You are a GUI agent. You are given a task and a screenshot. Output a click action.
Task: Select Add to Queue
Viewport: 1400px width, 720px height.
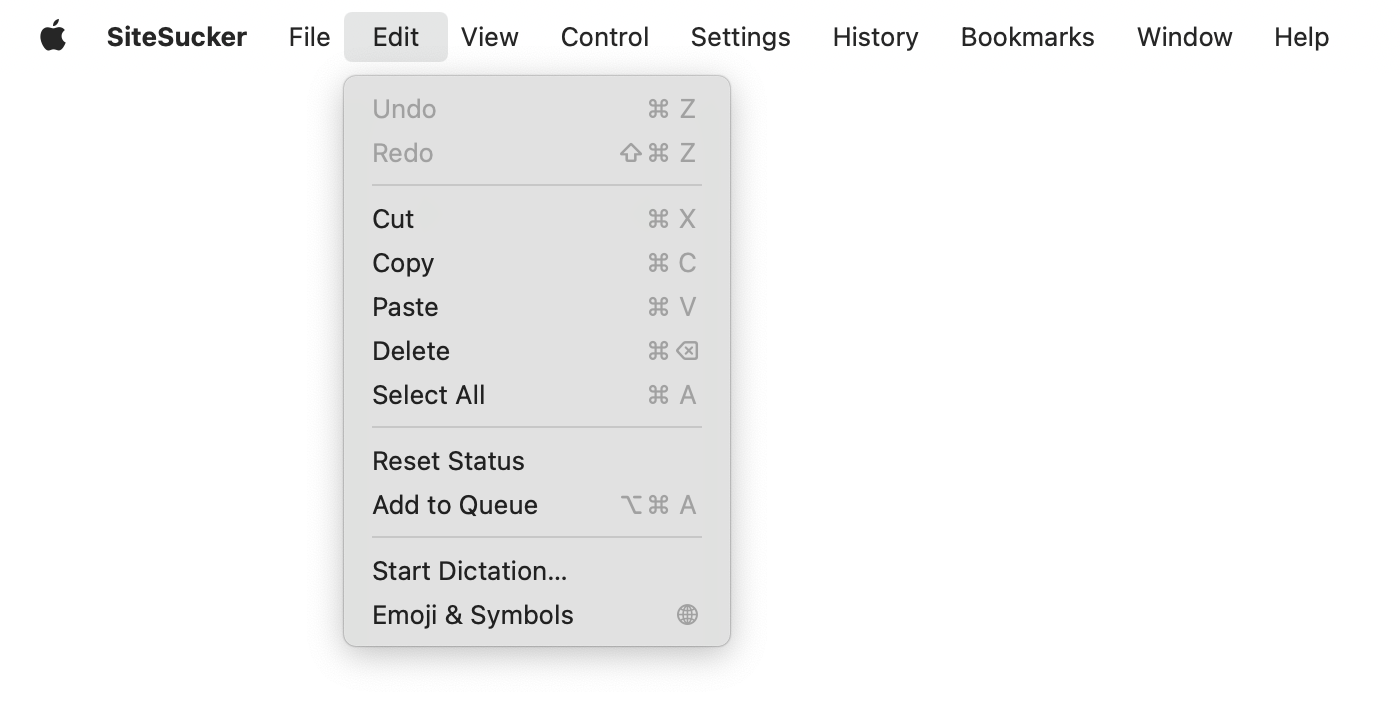(x=454, y=505)
